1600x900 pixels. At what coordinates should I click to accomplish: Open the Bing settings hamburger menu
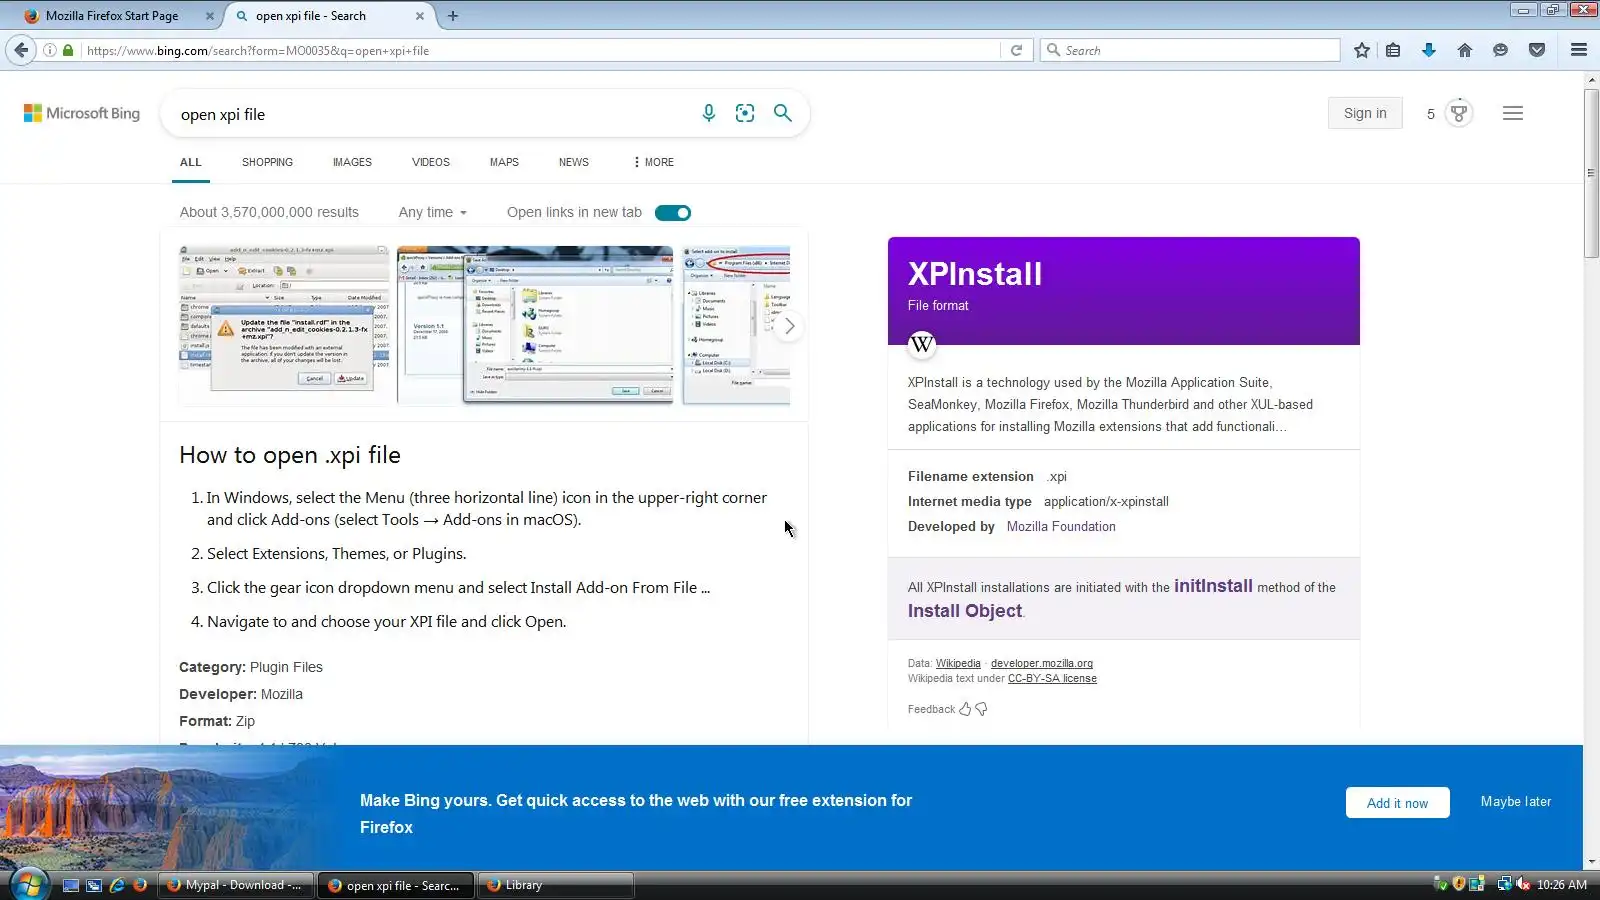[1513, 113]
